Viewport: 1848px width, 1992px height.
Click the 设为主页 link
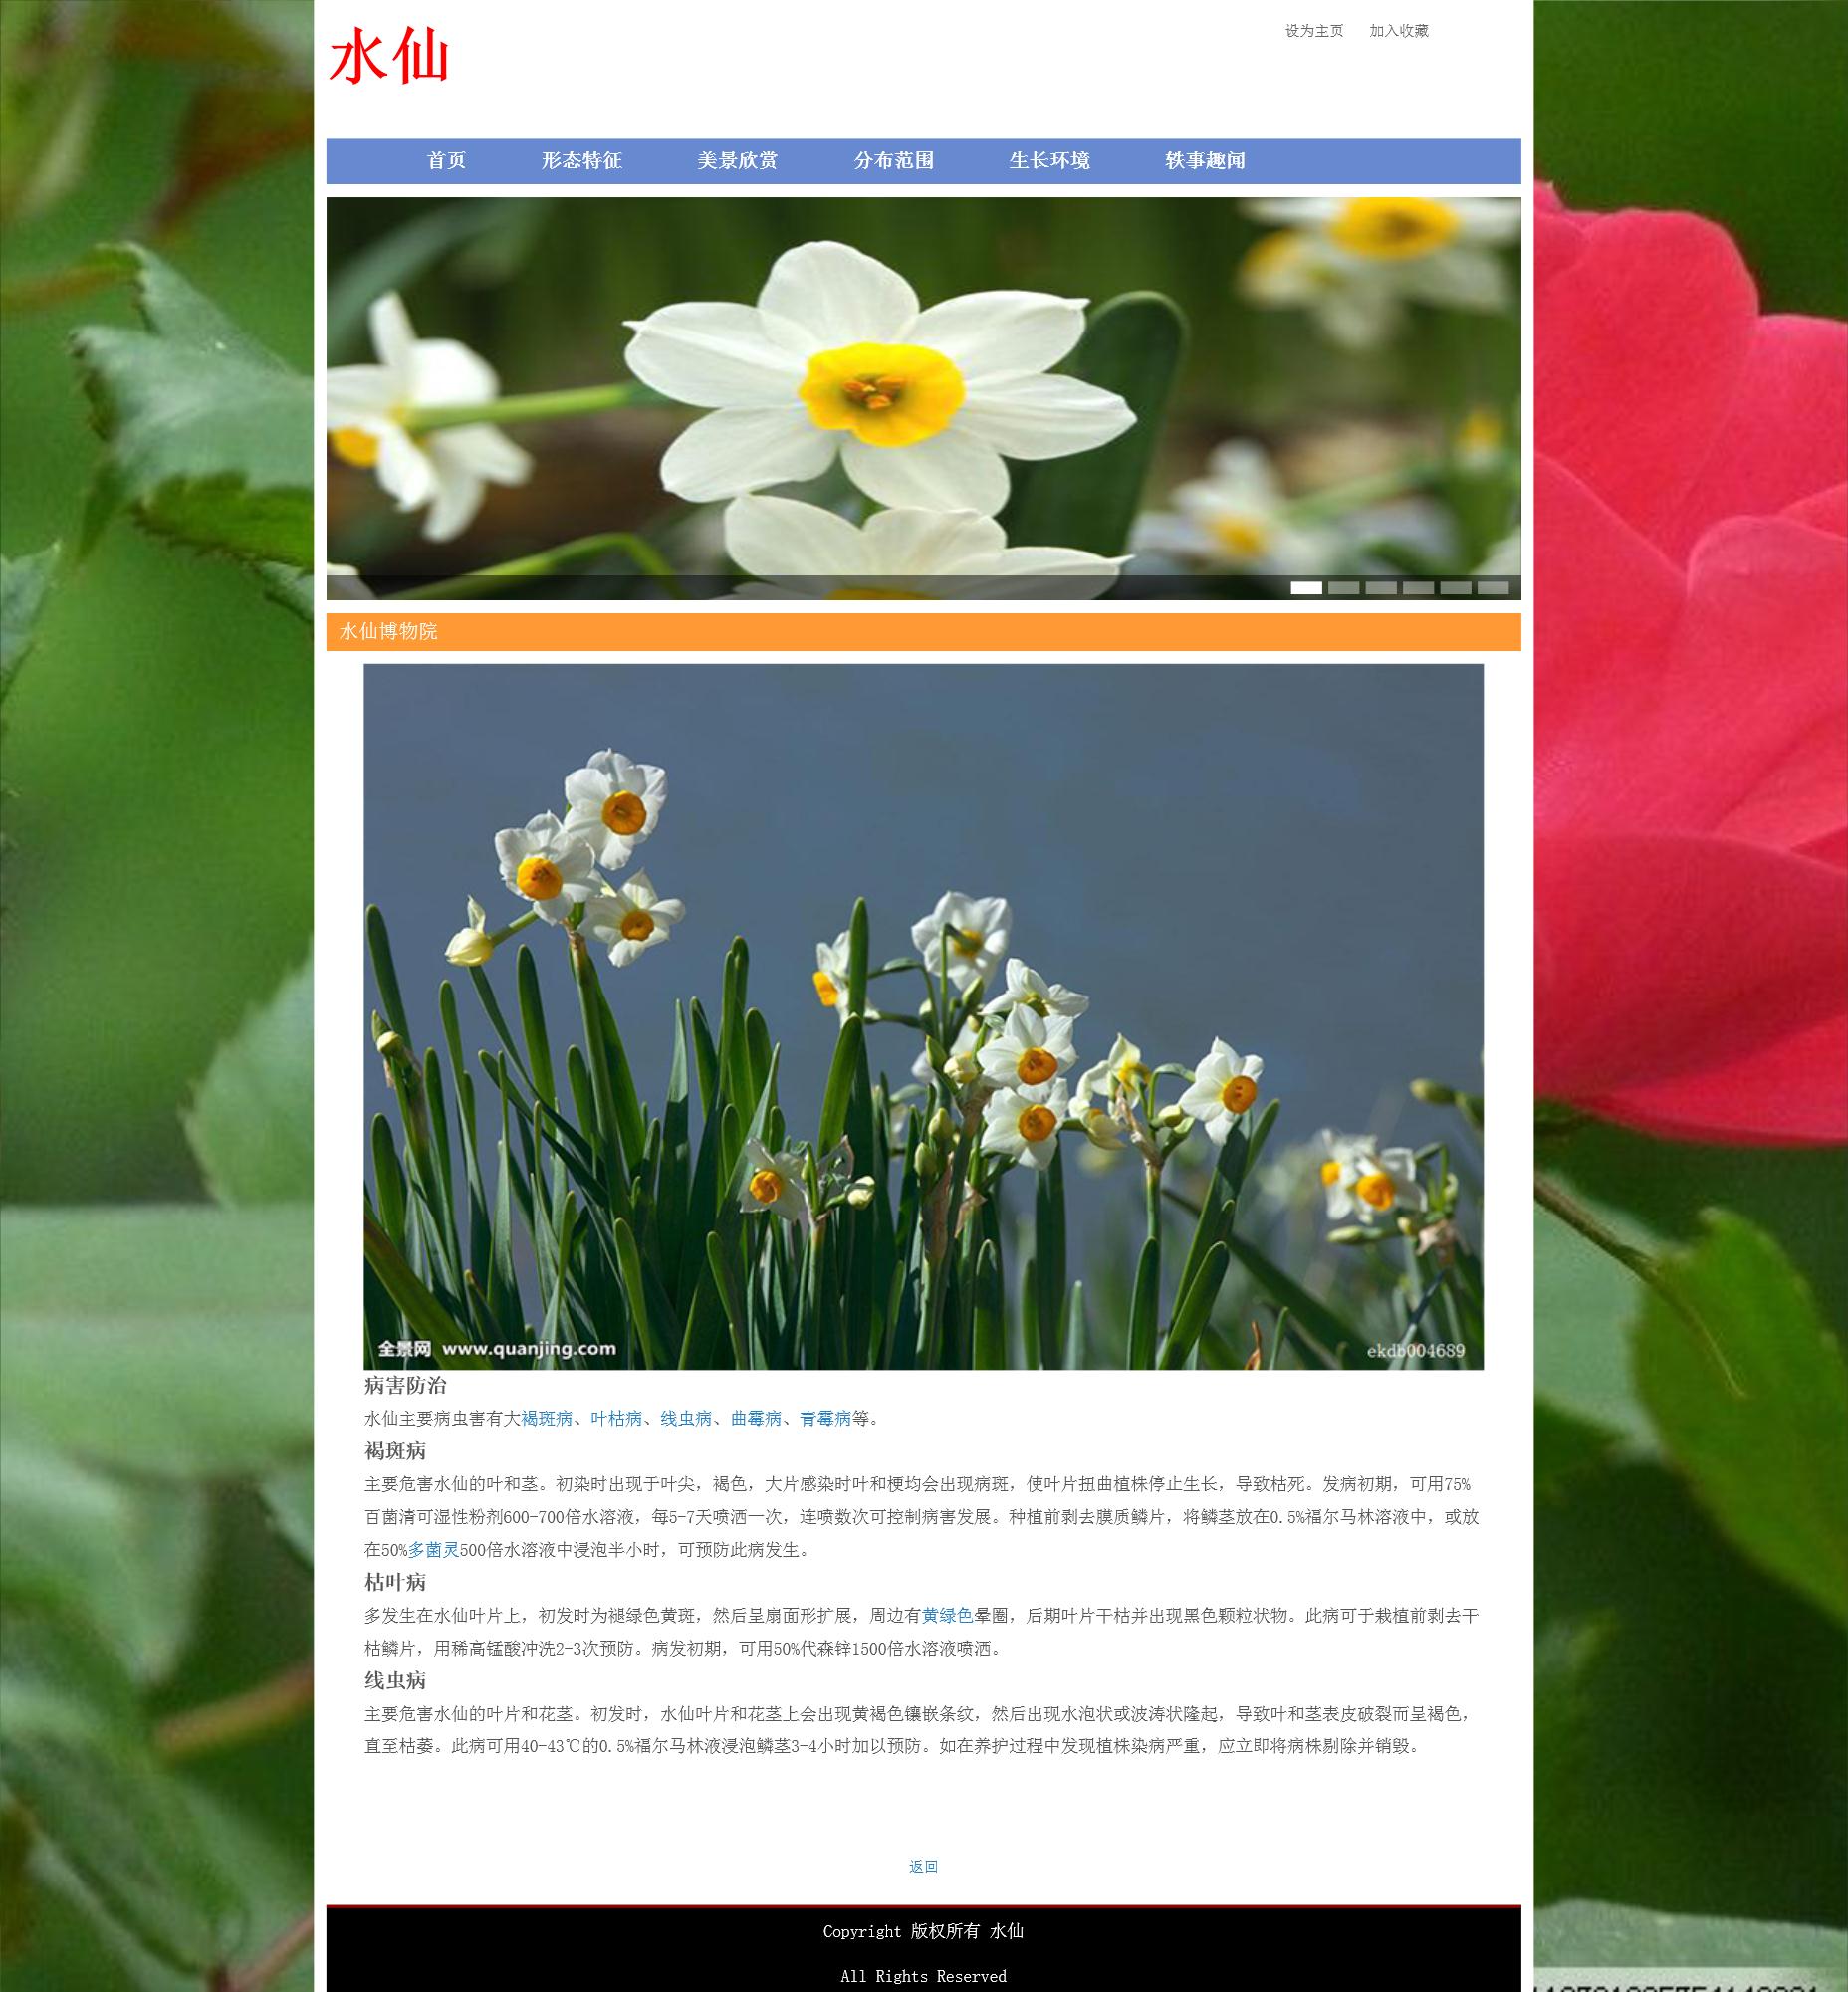[1313, 31]
